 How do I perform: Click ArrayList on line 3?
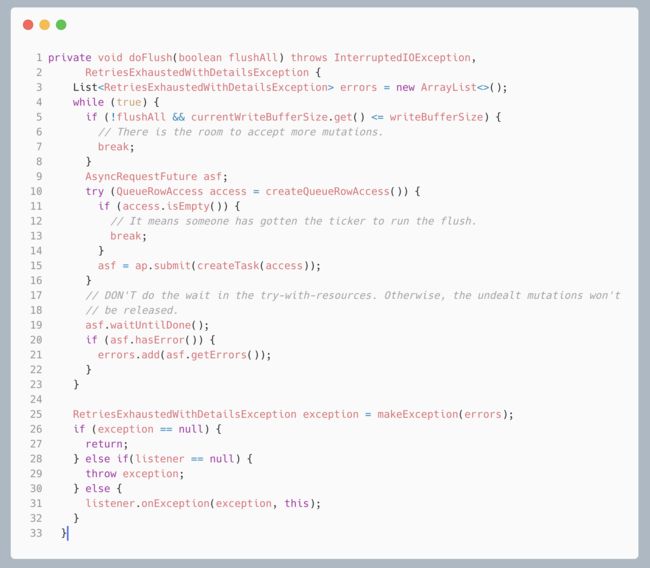[449, 87]
